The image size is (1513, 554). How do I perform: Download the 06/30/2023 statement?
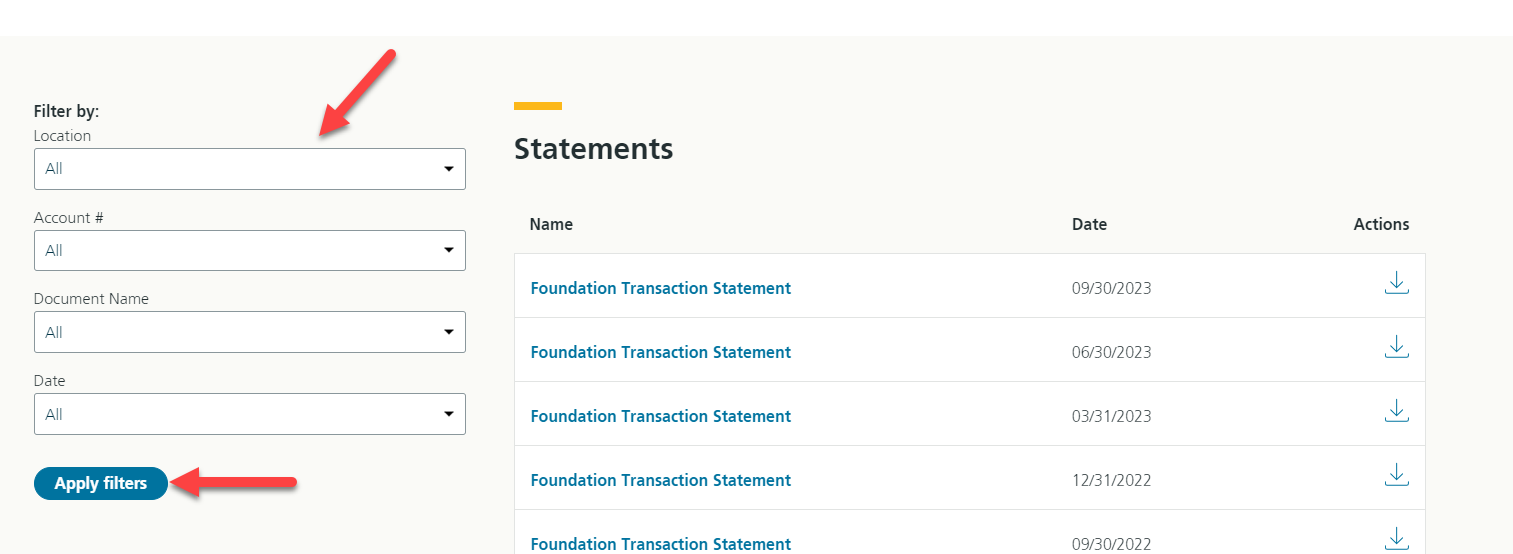(x=1397, y=348)
